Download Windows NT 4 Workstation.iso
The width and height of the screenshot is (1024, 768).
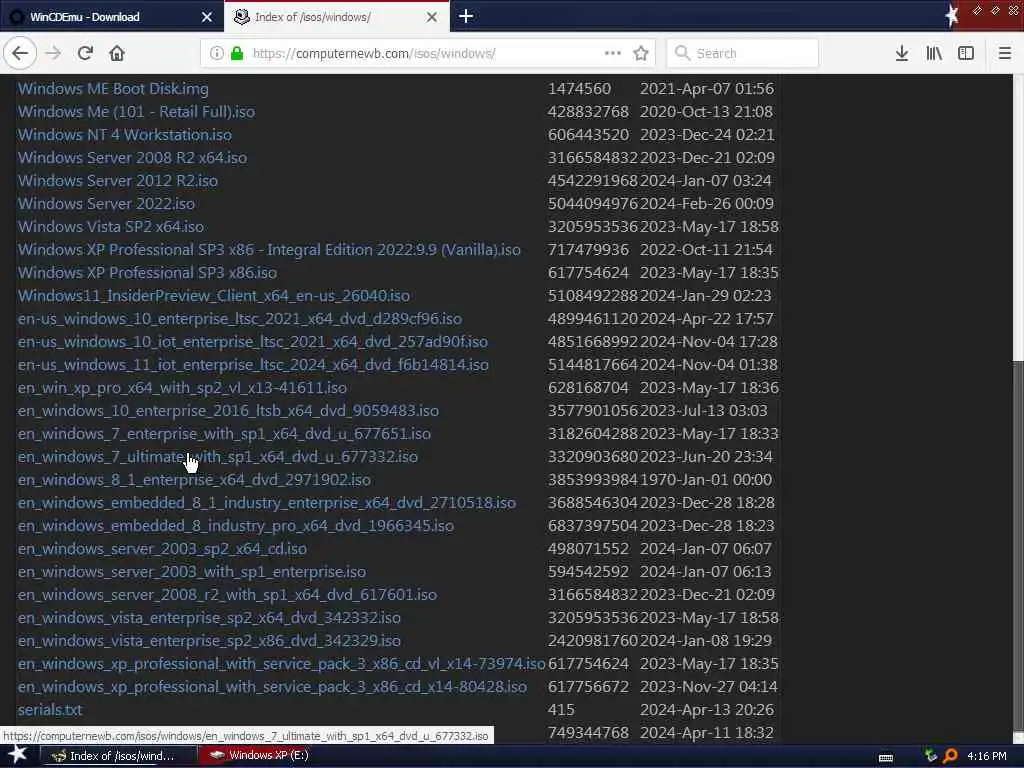click(x=125, y=135)
